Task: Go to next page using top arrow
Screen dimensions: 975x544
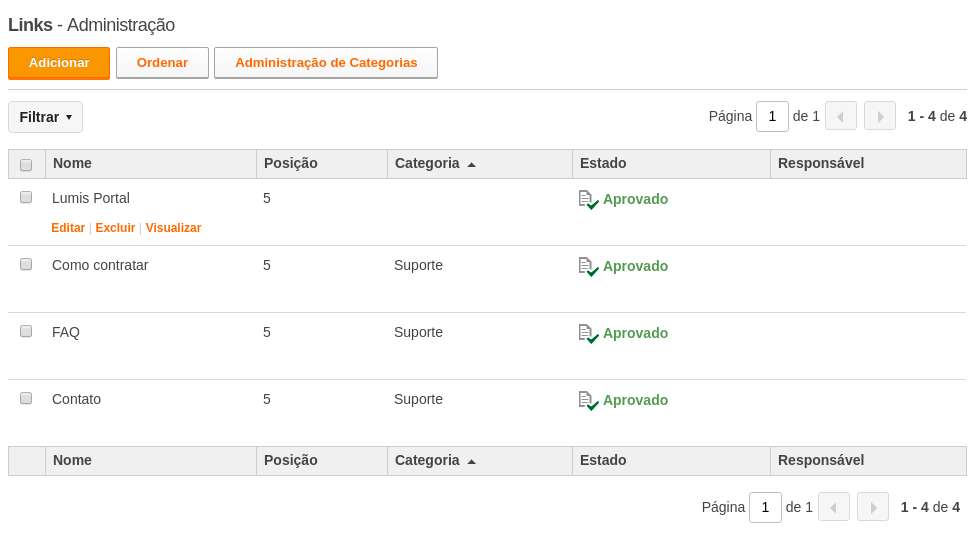Action: click(880, 116)
